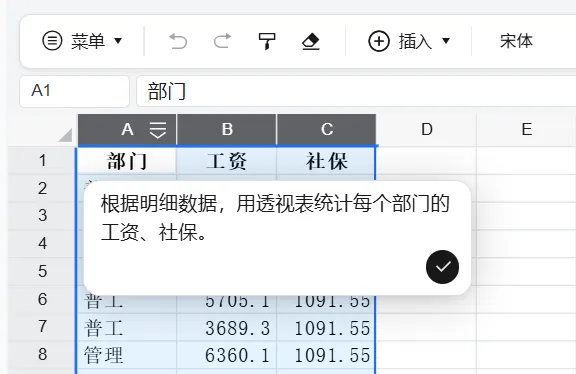Select 1091.55 cell in row 8
Image resolution: width=576 pixels, height=374 pixels.
tap(326, 355)
